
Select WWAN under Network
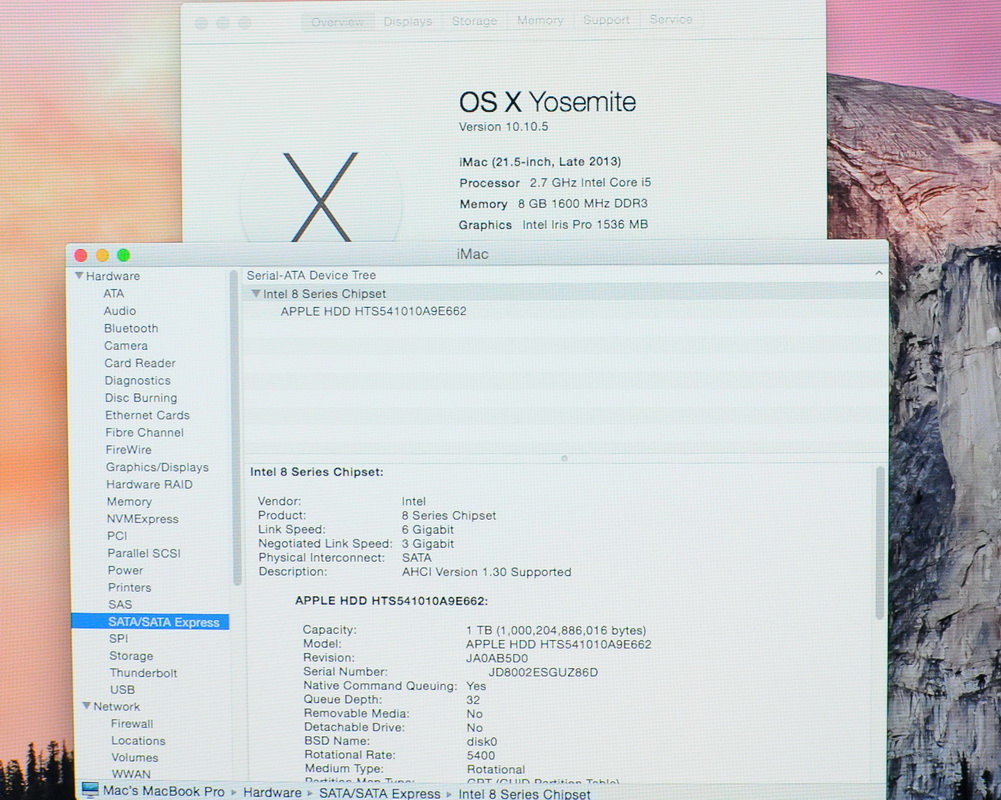[x=131, y=774]
